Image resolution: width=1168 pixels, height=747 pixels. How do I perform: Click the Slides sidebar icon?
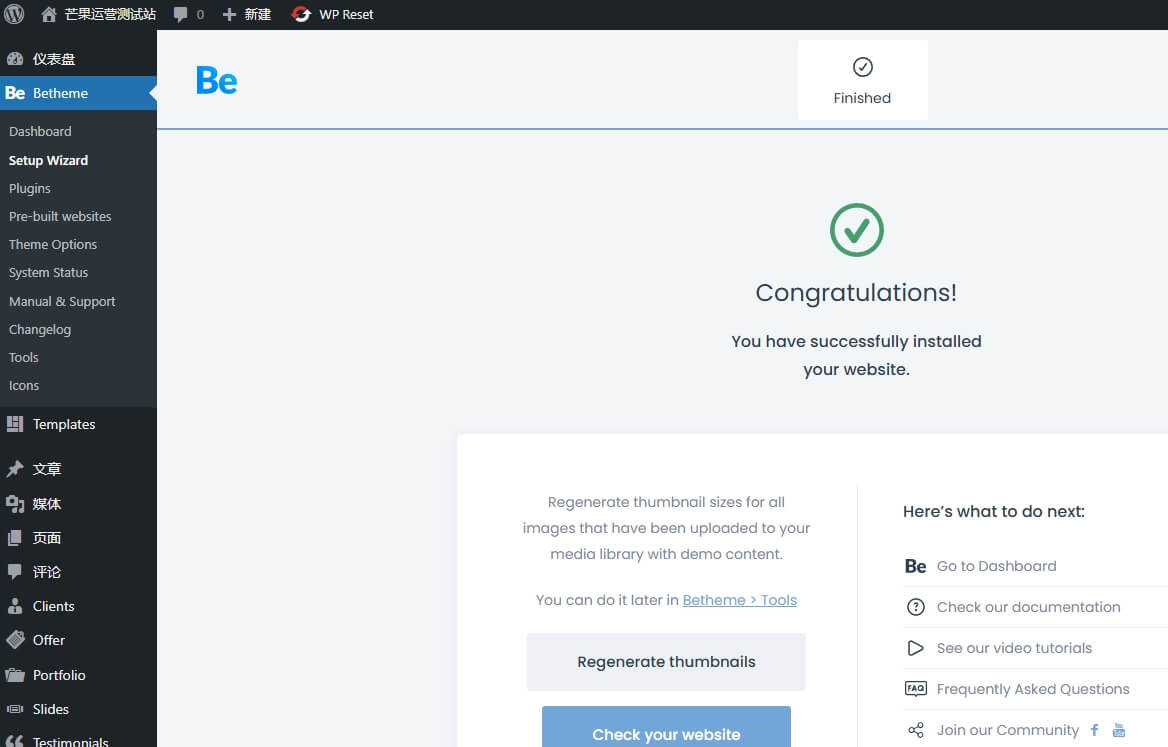pyautogui.click(x=15, y=709)
